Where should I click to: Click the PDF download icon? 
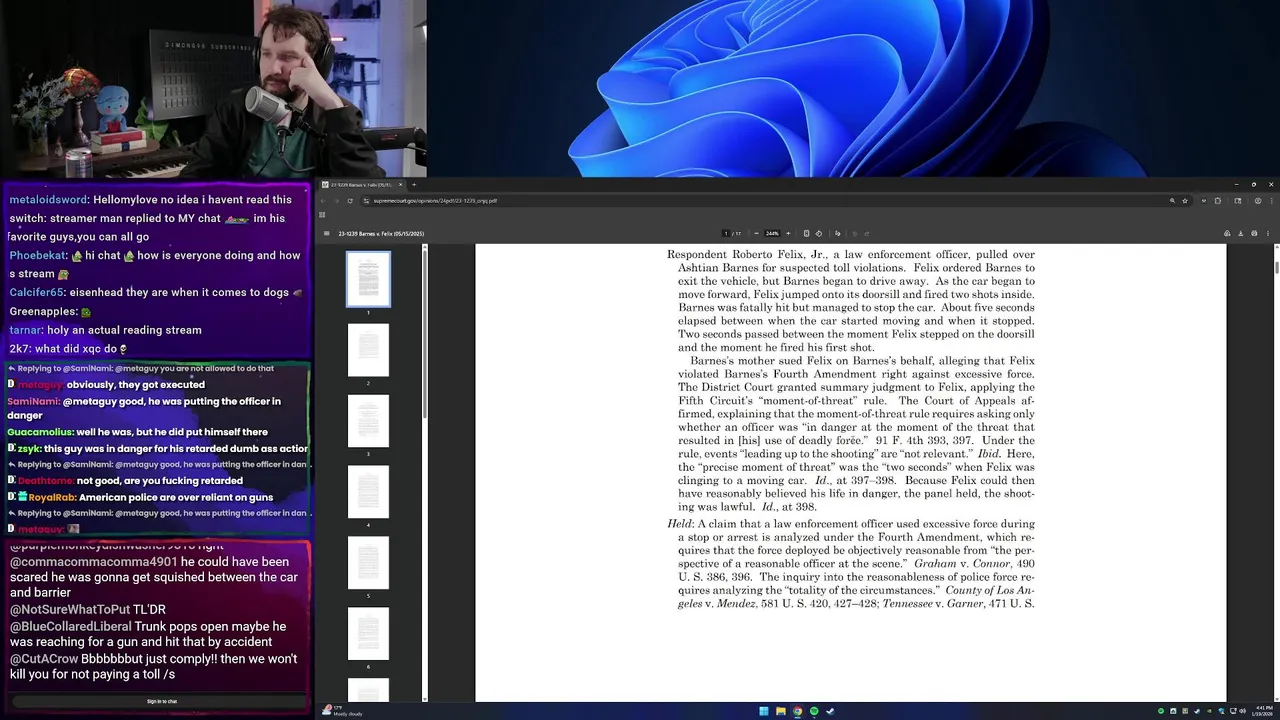tap(1240, 233)
